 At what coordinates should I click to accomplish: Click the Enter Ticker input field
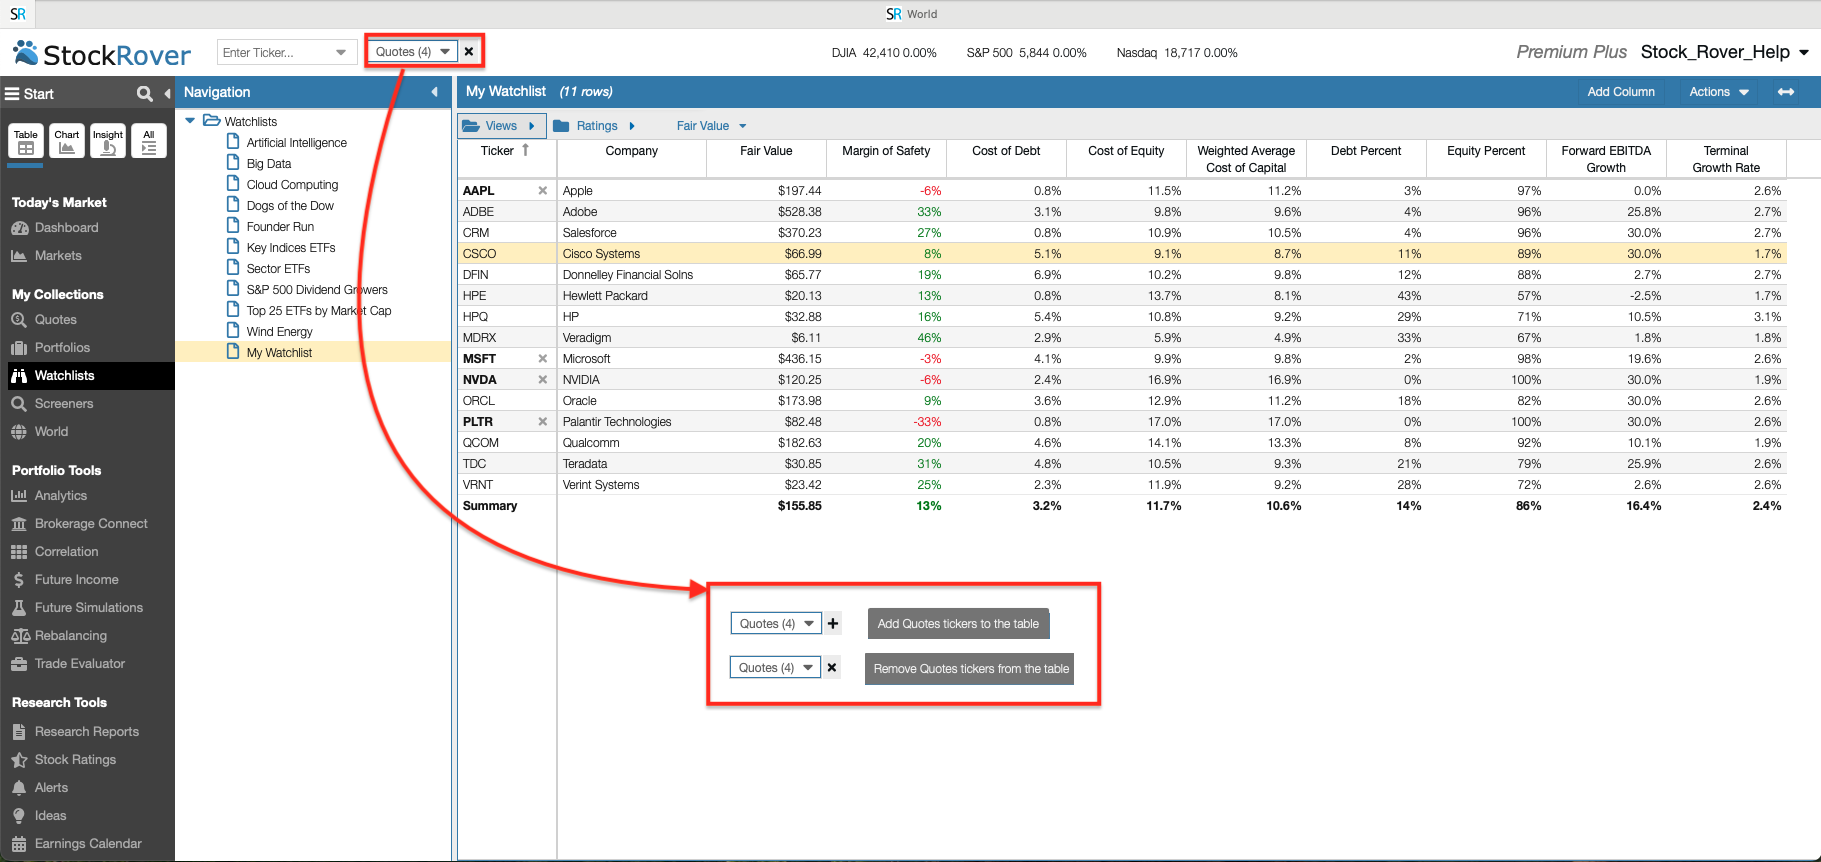pos(275,53)
